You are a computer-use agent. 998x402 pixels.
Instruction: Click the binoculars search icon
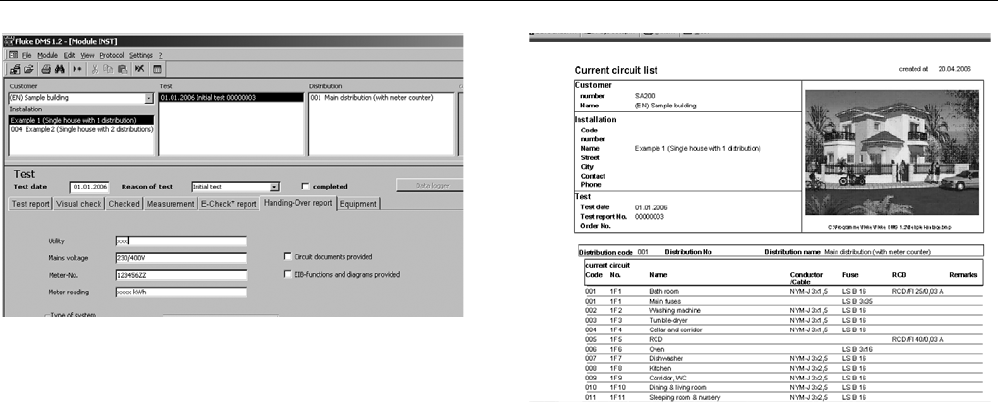point(59,69)
